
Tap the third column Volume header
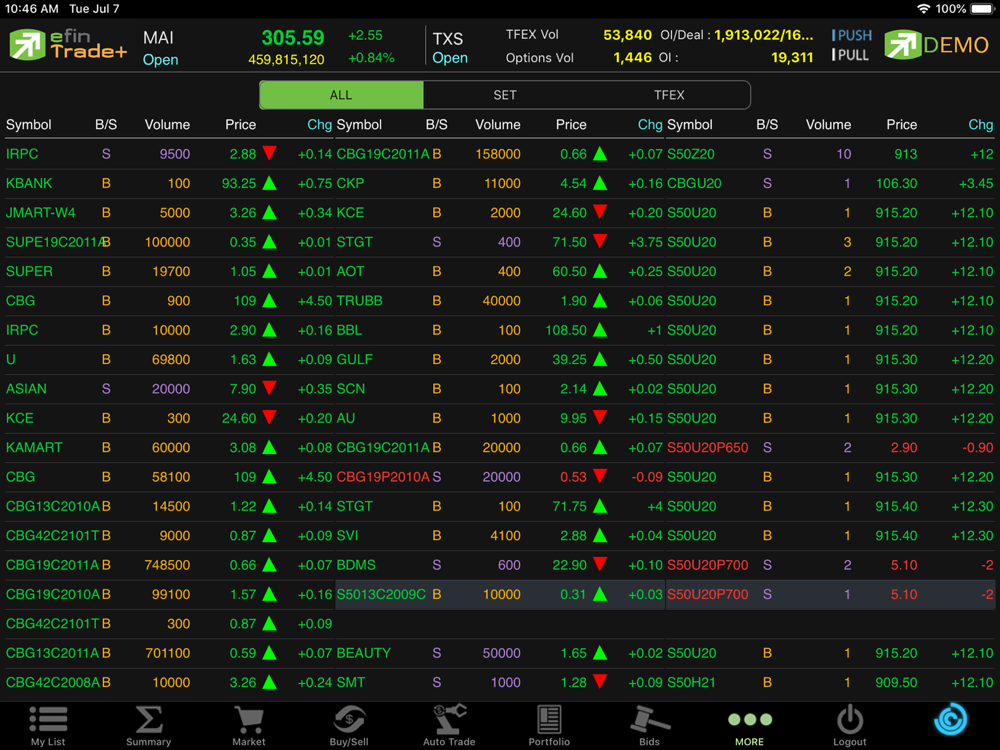coord(828,124)
